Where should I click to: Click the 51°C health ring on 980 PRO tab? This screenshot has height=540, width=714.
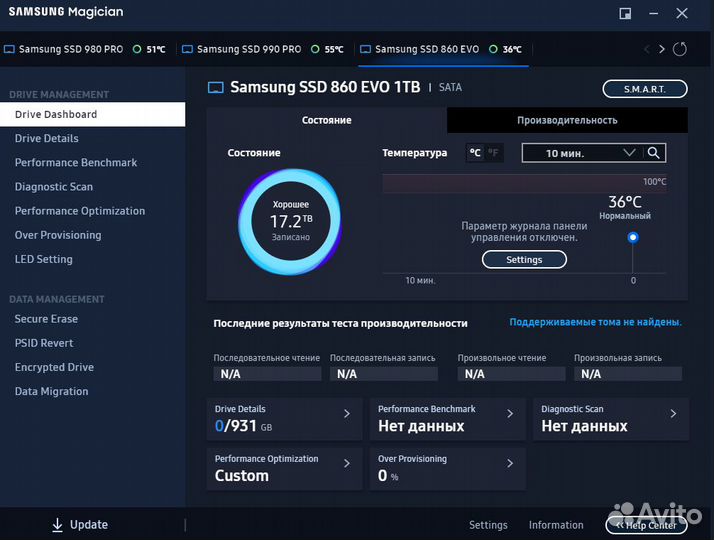[x=137, y=49]
